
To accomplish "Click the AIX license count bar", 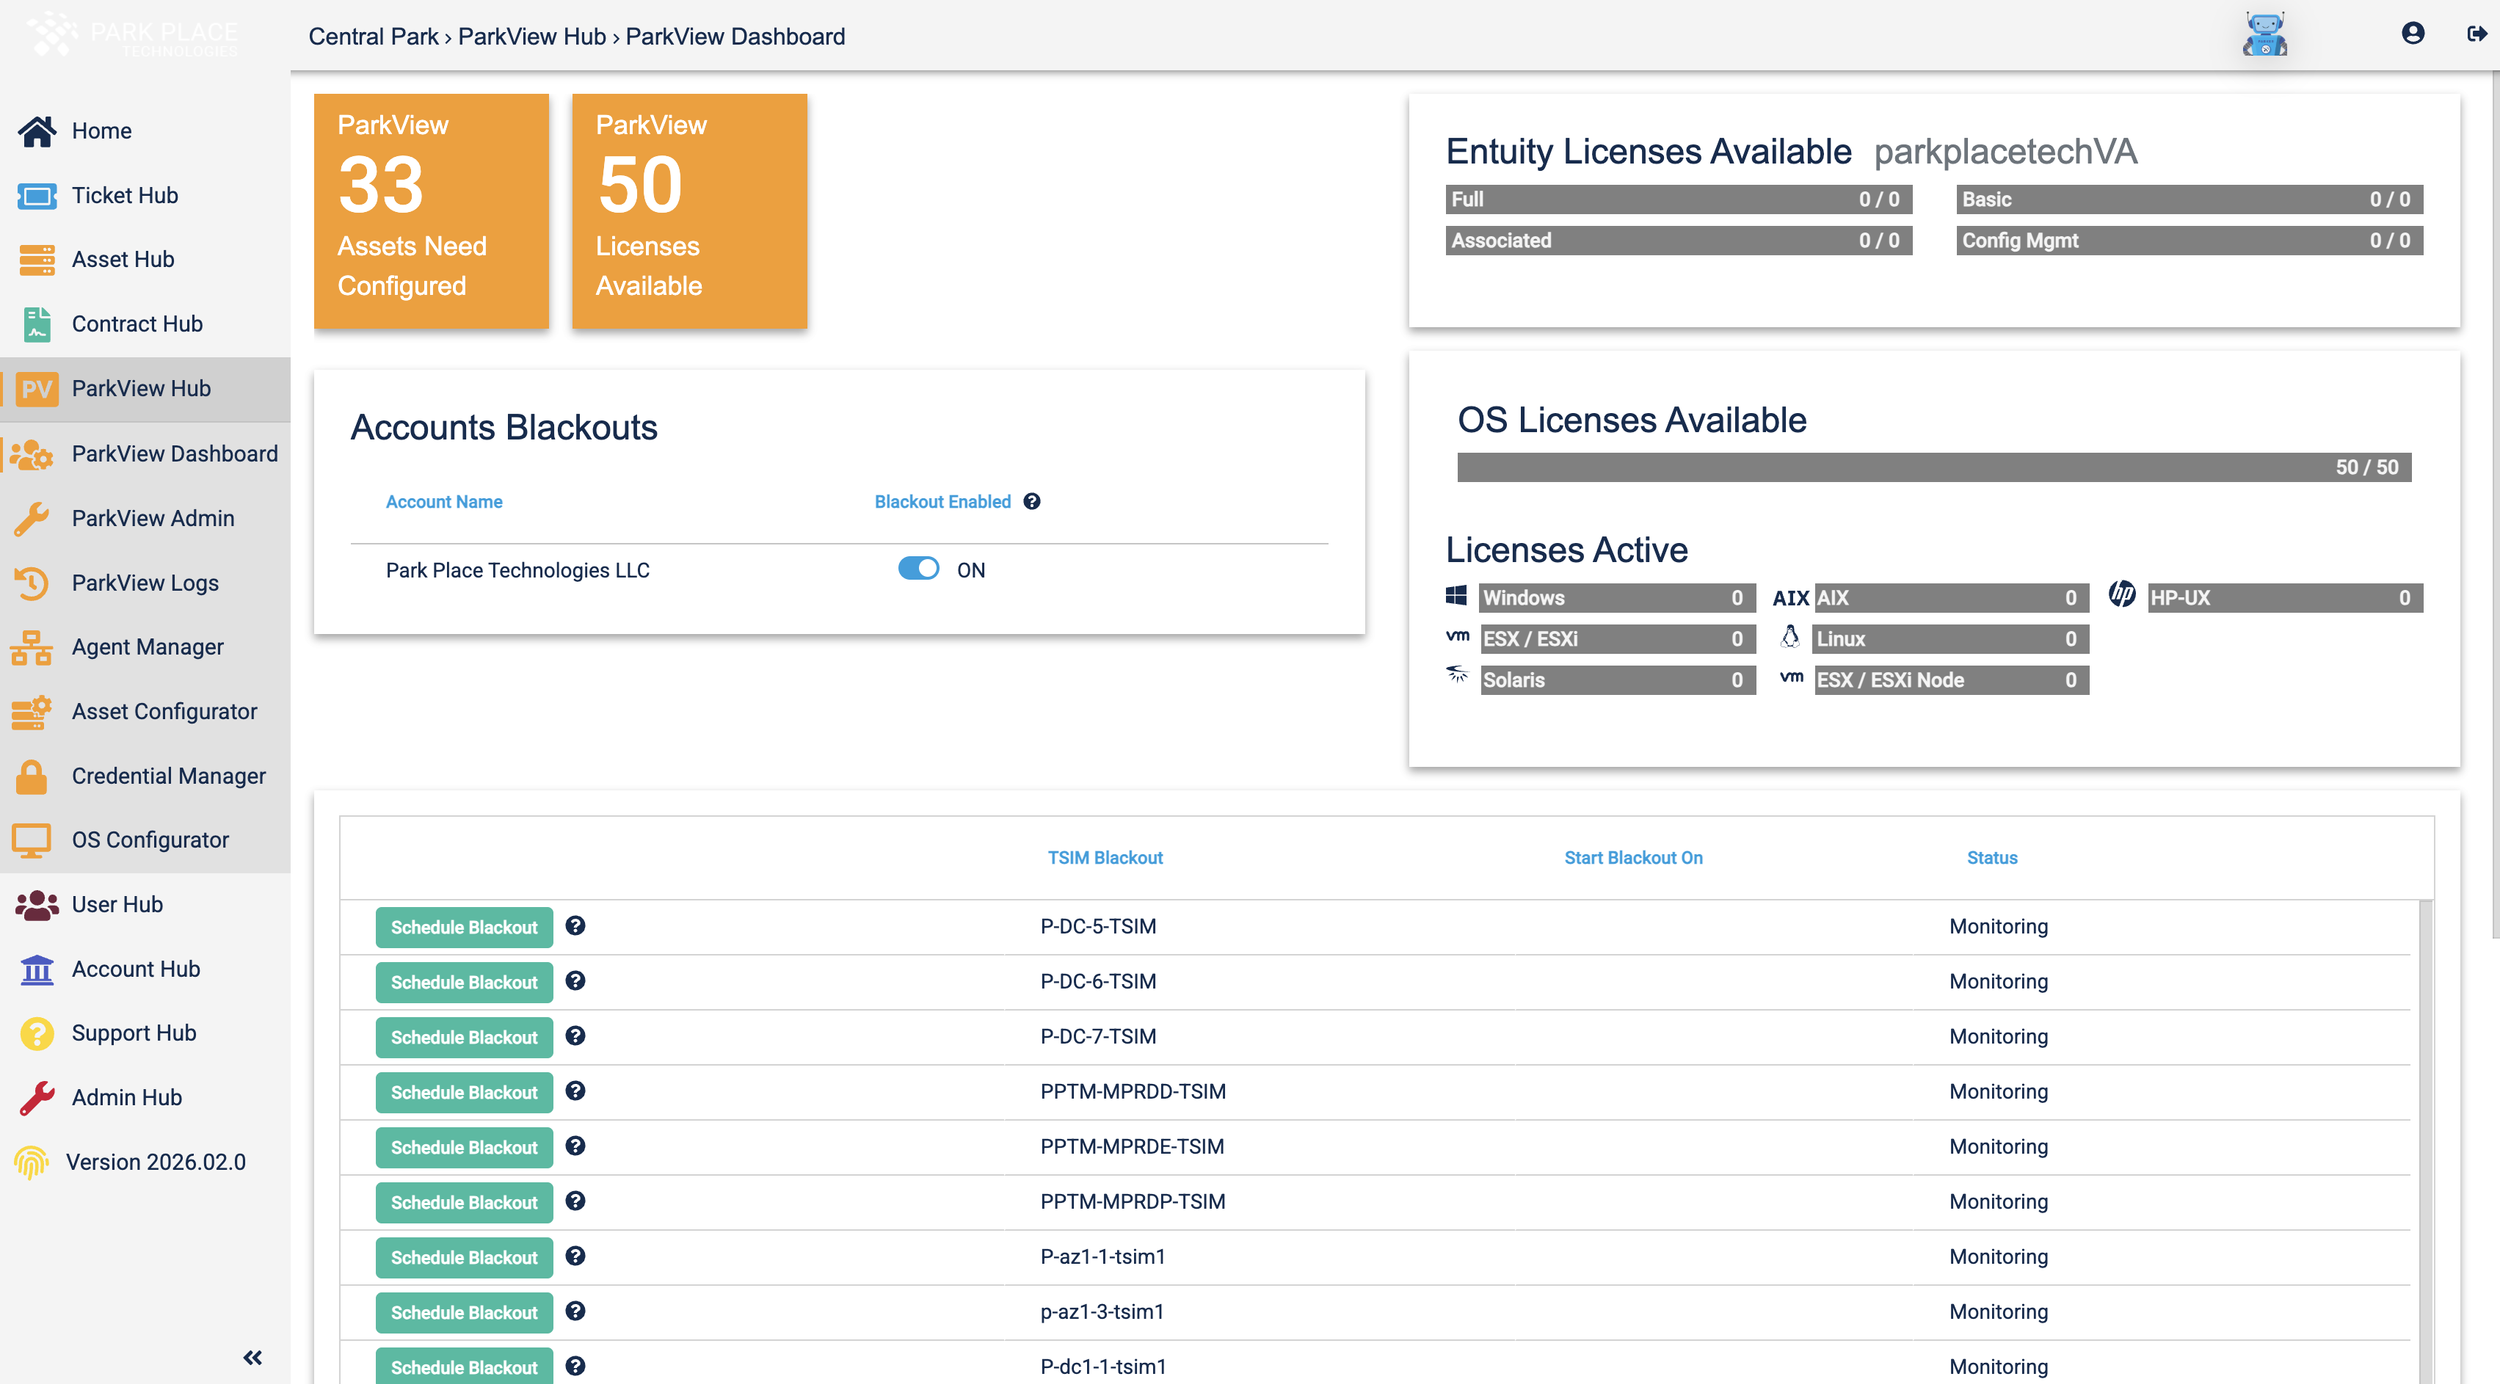I will [1951, 598].
